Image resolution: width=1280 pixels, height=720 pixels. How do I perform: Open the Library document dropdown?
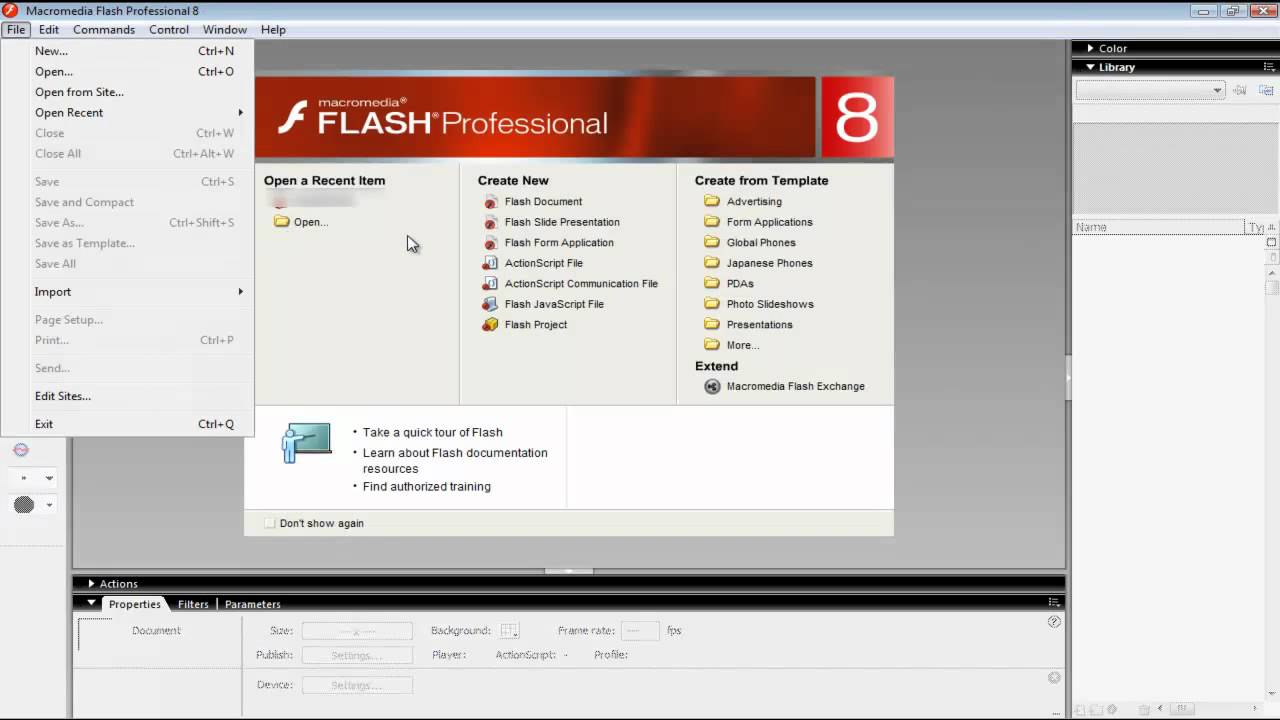[1150, 90]
